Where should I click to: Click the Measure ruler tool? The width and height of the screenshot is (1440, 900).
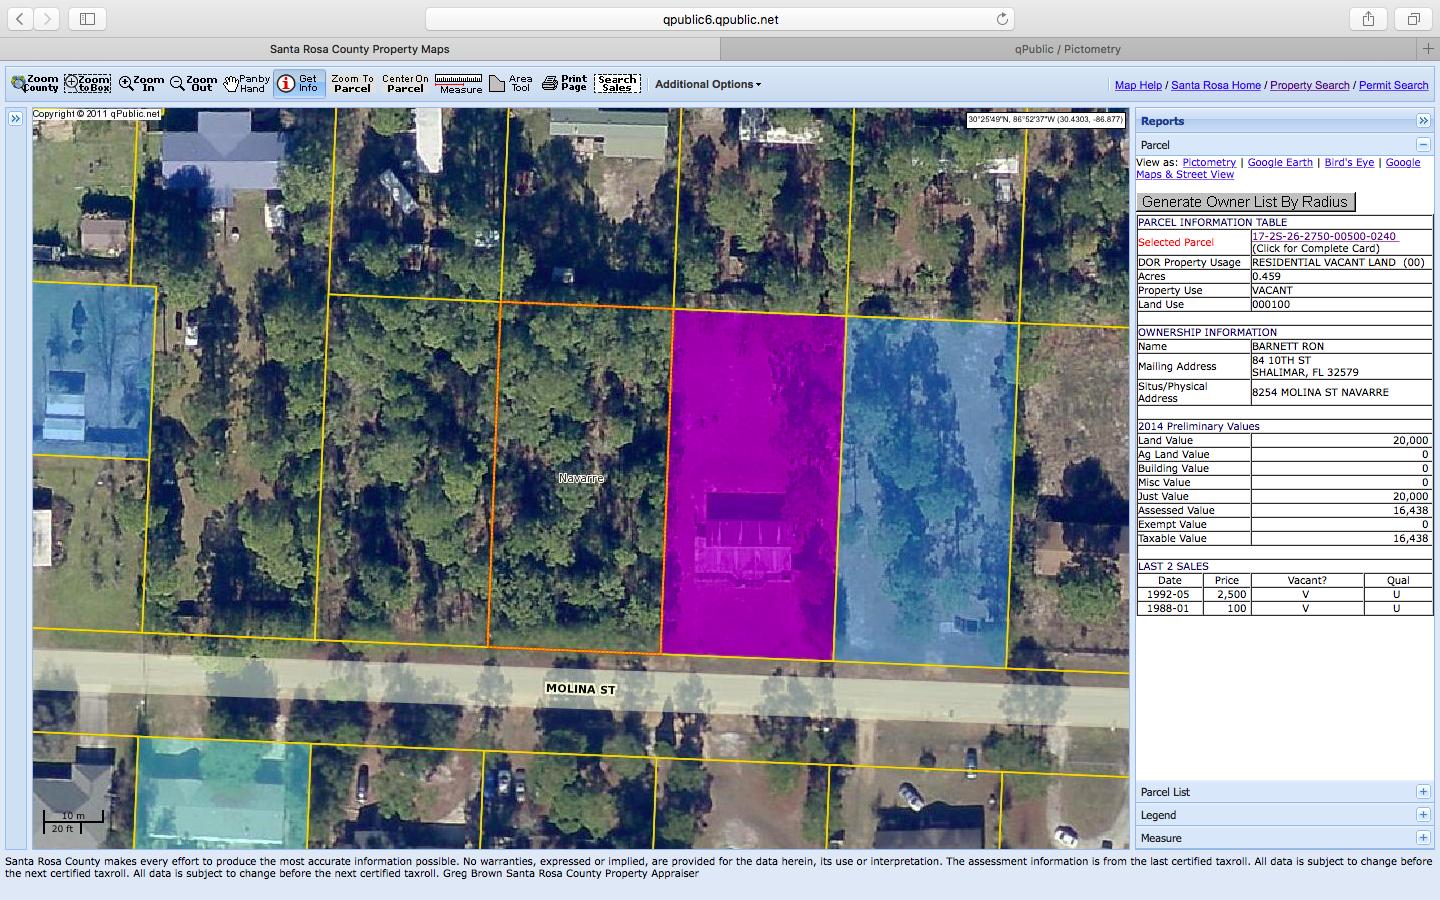[459, 84]
